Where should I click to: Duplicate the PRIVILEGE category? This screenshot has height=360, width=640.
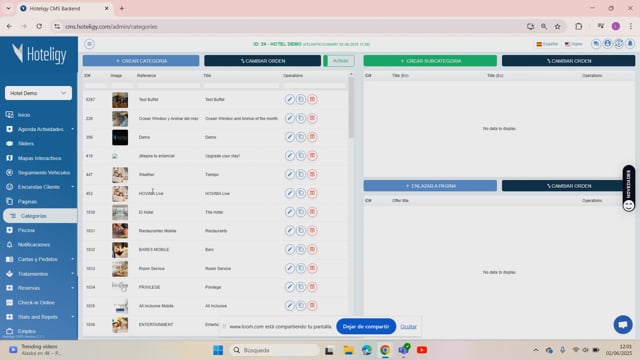point(301,287)
